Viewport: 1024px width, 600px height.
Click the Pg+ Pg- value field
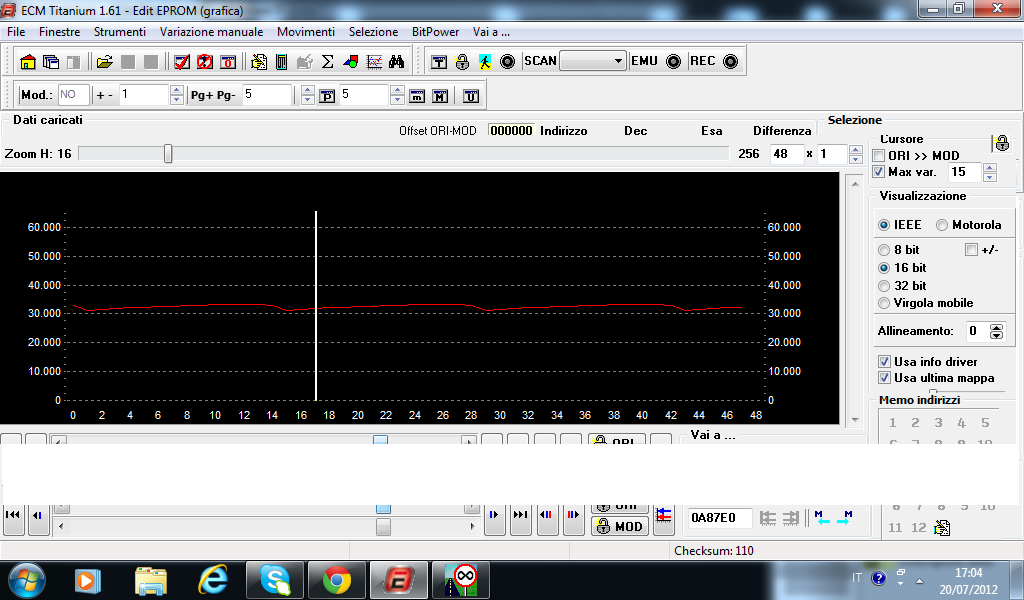266,95
